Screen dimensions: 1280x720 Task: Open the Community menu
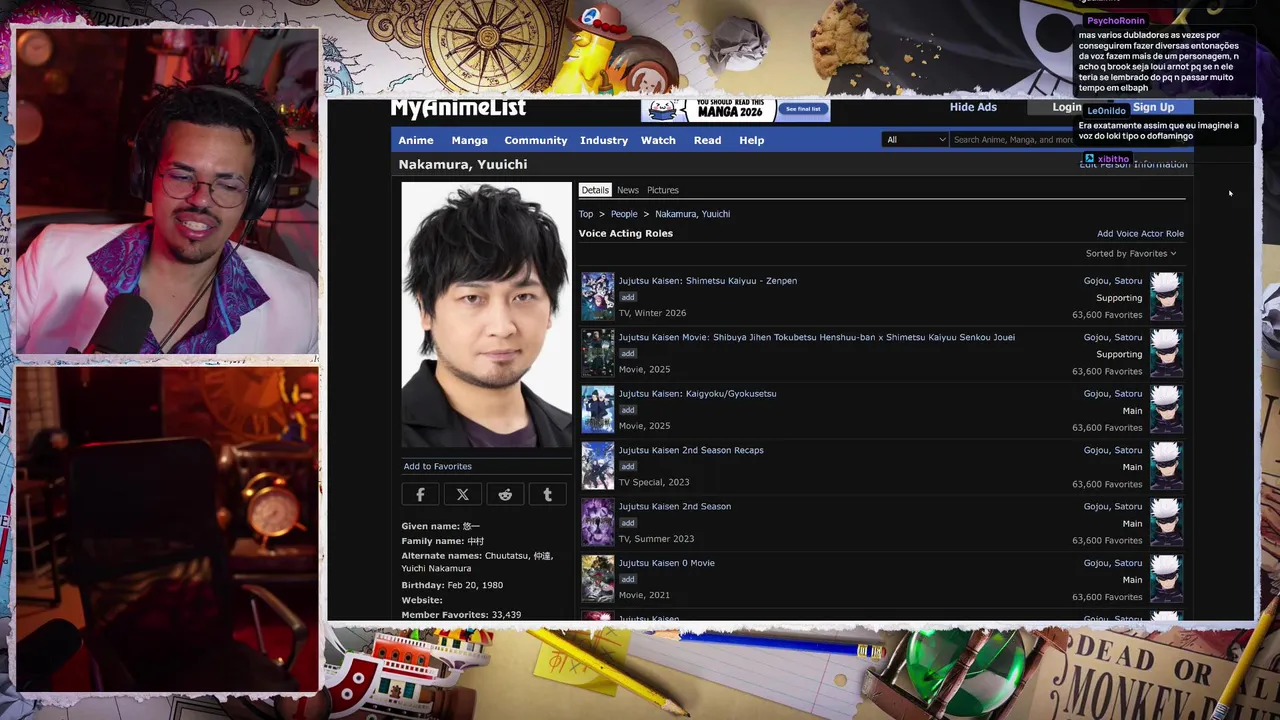[536, 140]
